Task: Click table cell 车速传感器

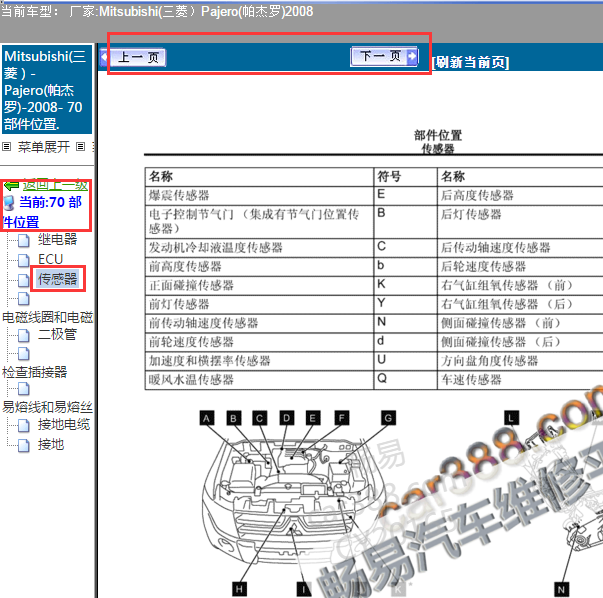Action: point(520,380)
